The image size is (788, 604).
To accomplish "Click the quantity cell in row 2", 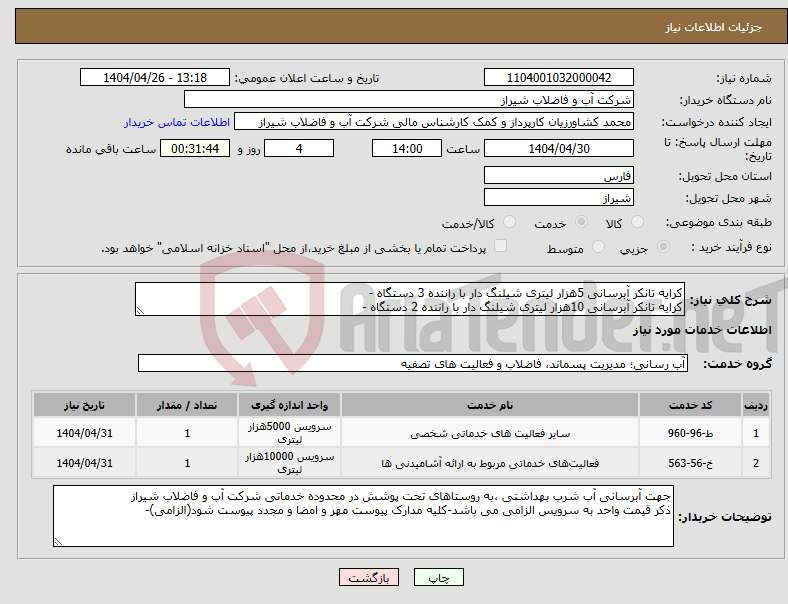I will click(x=187, y=463).
